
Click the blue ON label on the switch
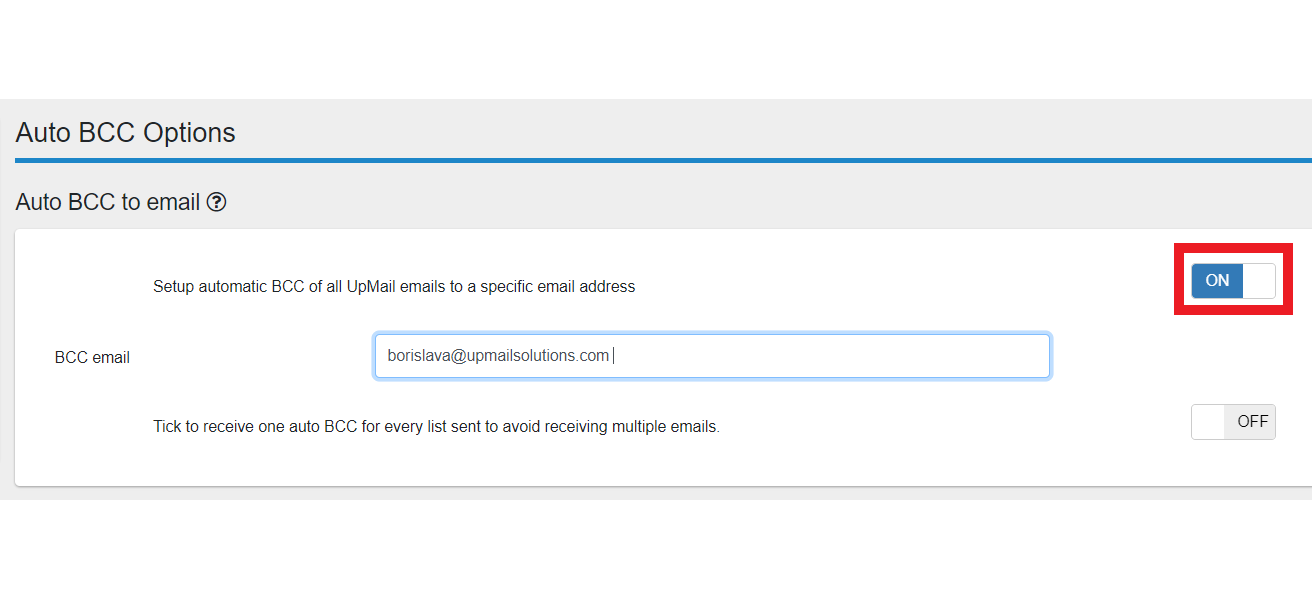1217,281
